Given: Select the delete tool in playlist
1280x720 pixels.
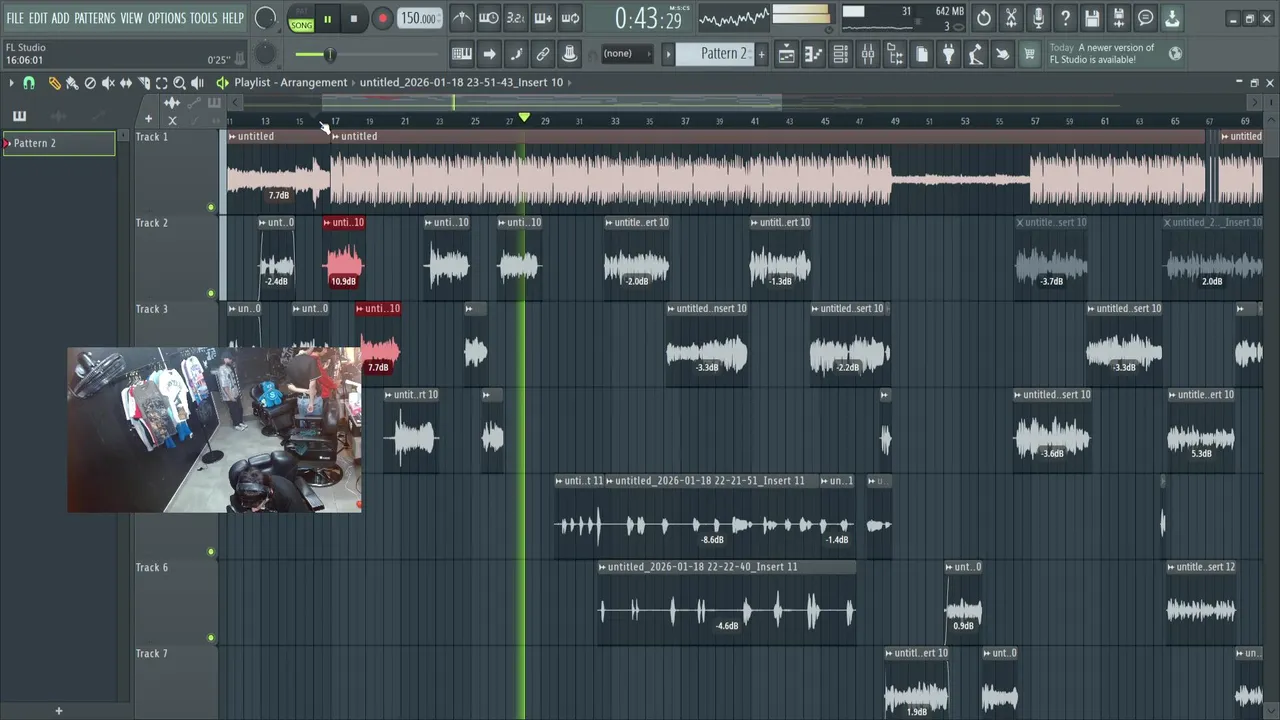Looking at the screenshot, I should coord(90,83).
